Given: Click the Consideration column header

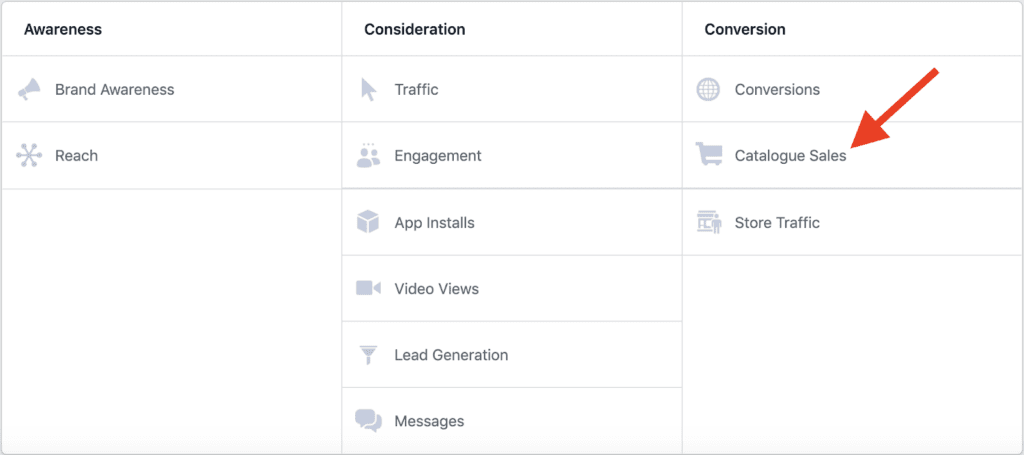Looking at the screenshot, I should click(414, 29).
